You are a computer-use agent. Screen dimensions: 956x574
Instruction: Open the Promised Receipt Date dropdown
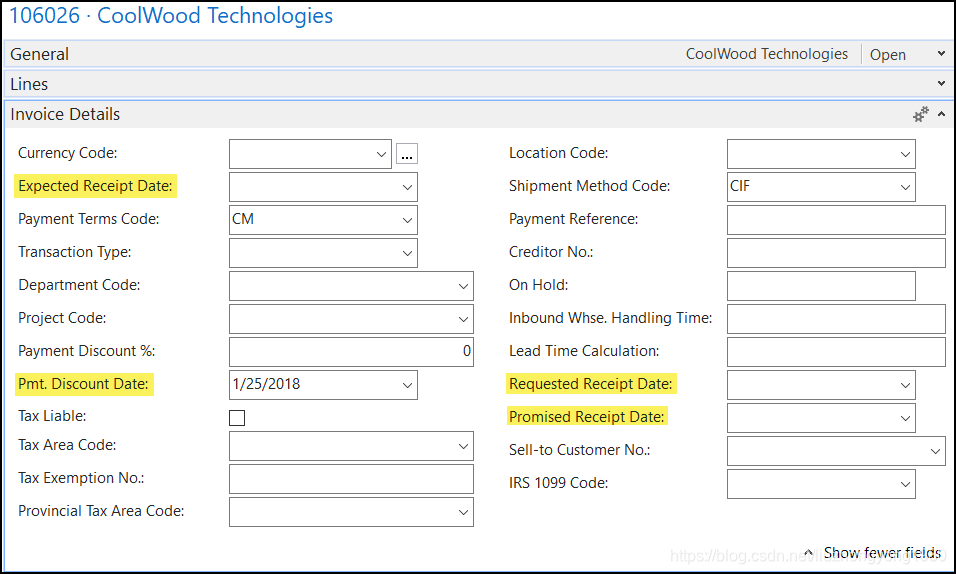905,418
